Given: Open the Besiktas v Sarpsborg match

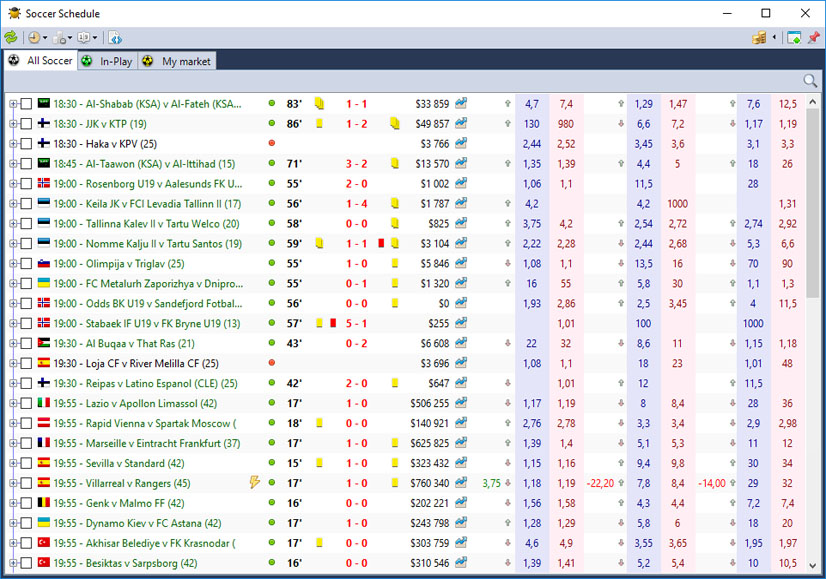Looking at the screenshot, I should coord(125,564).
